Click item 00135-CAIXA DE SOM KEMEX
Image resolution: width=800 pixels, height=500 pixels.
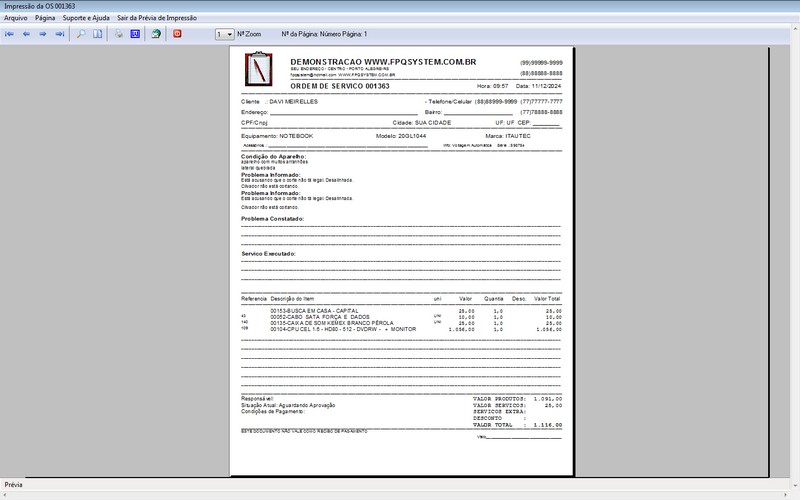(332, 323)
